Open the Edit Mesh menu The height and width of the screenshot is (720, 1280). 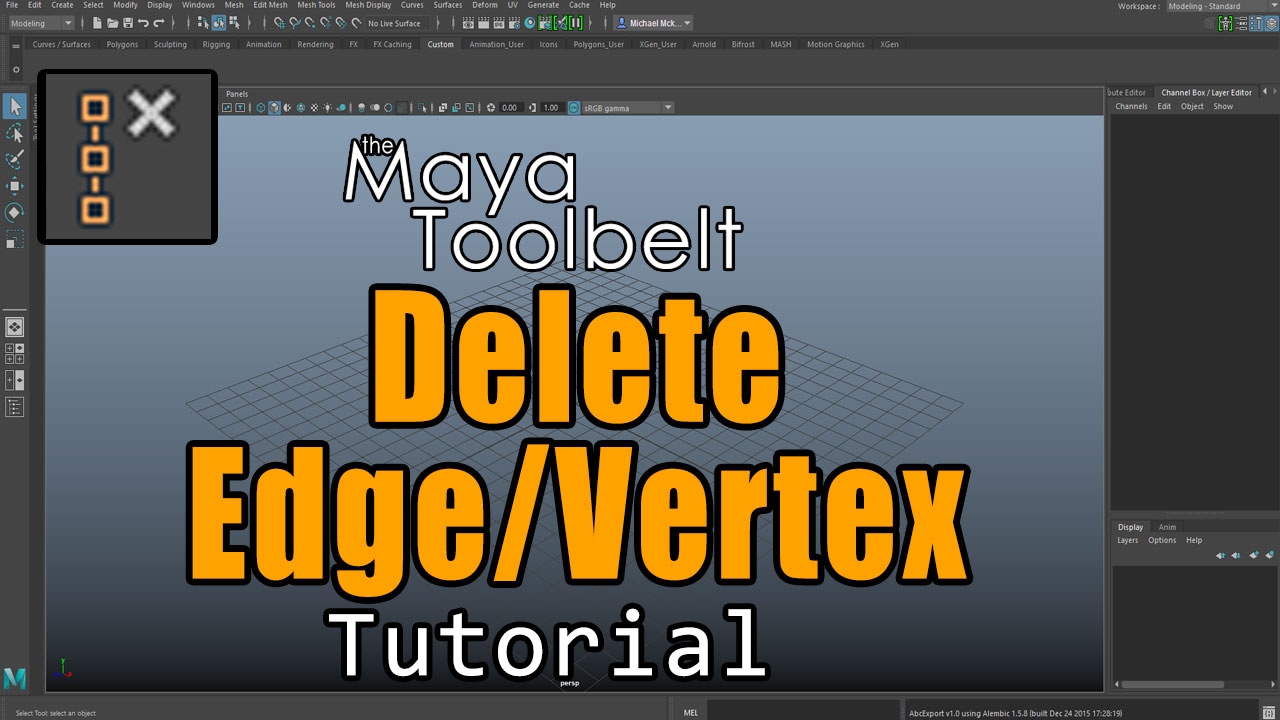click(x=270, y=5)
